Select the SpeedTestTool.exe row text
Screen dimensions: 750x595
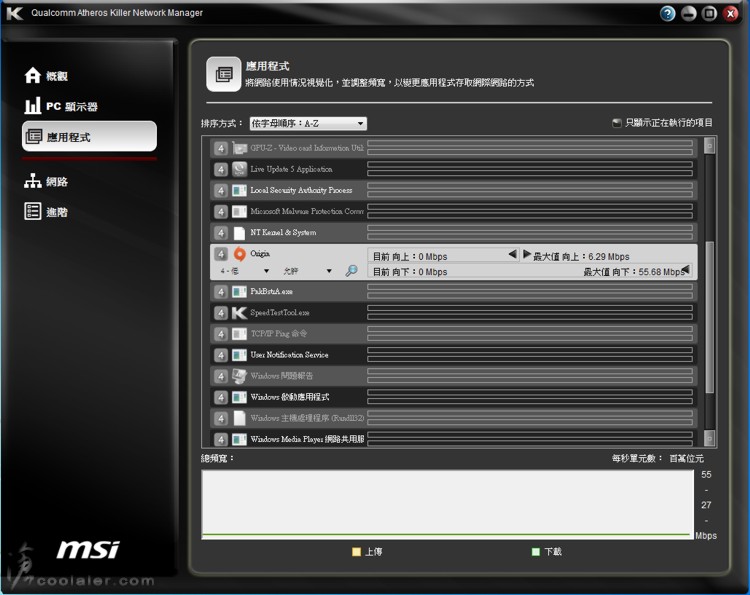(x=280, y=313)
